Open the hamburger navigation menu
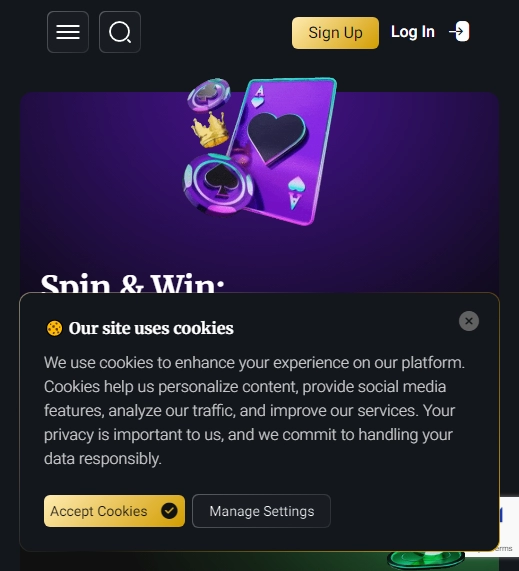 [x=68, y=32]
